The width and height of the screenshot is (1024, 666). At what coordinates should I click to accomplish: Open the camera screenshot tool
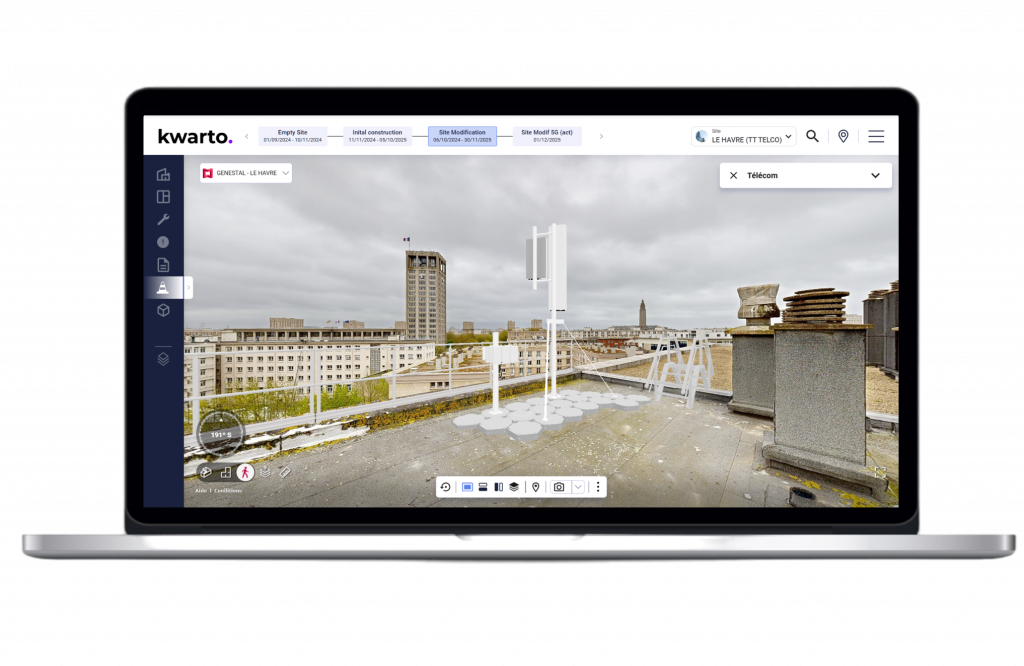tap(559, 487)
